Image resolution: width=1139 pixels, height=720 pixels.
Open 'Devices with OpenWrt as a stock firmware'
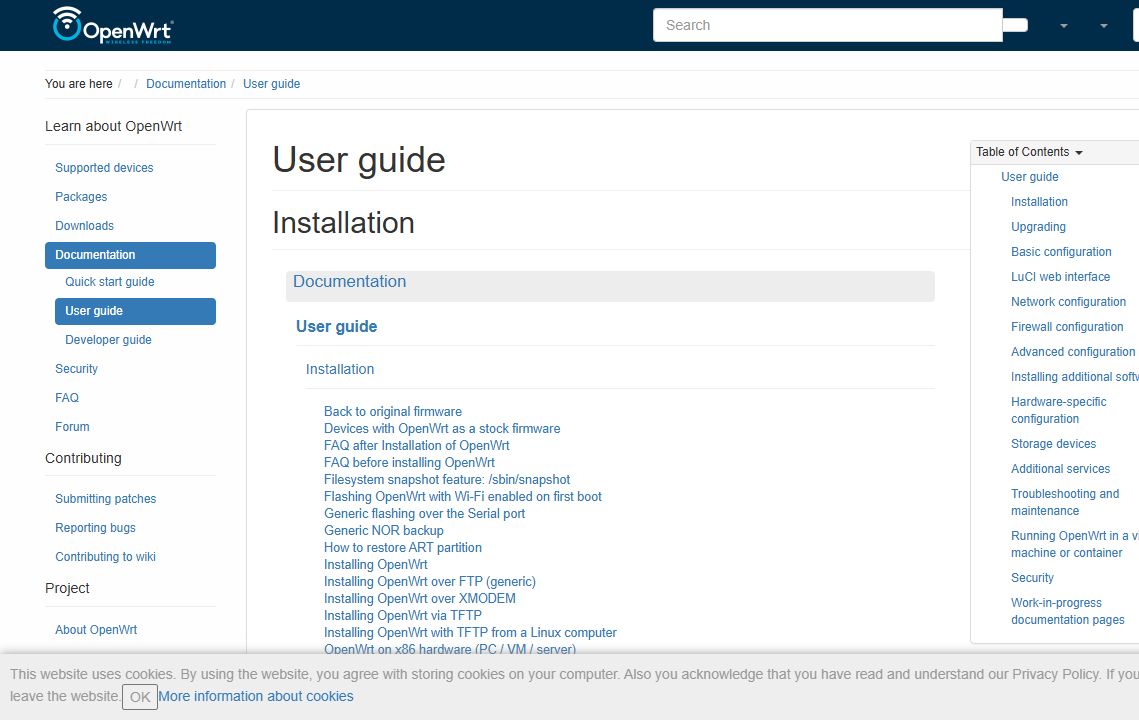click(x=442, y=429)
